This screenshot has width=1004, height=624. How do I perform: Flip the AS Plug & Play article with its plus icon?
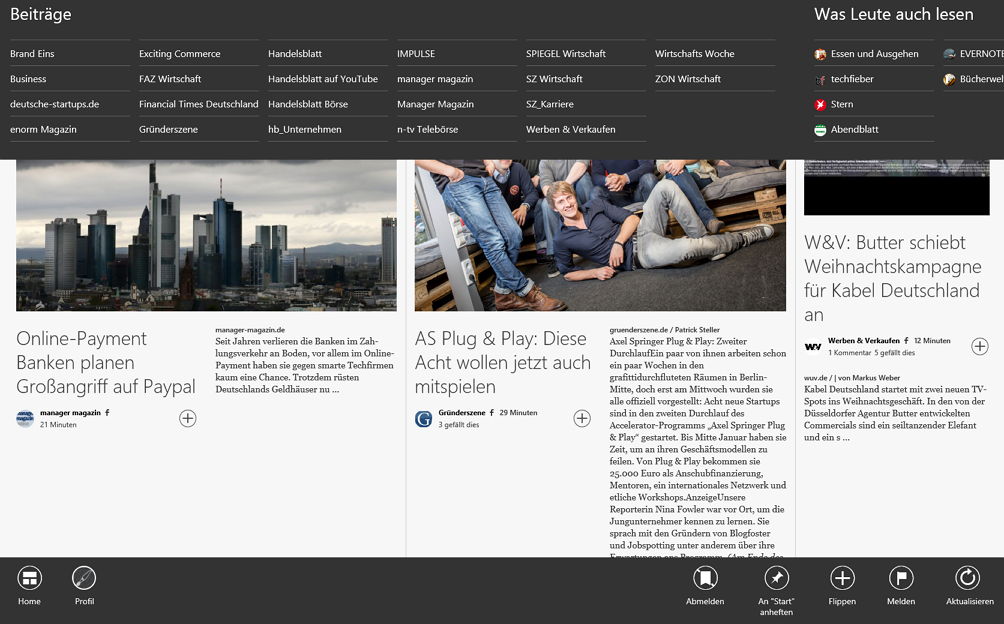[582, 419]
